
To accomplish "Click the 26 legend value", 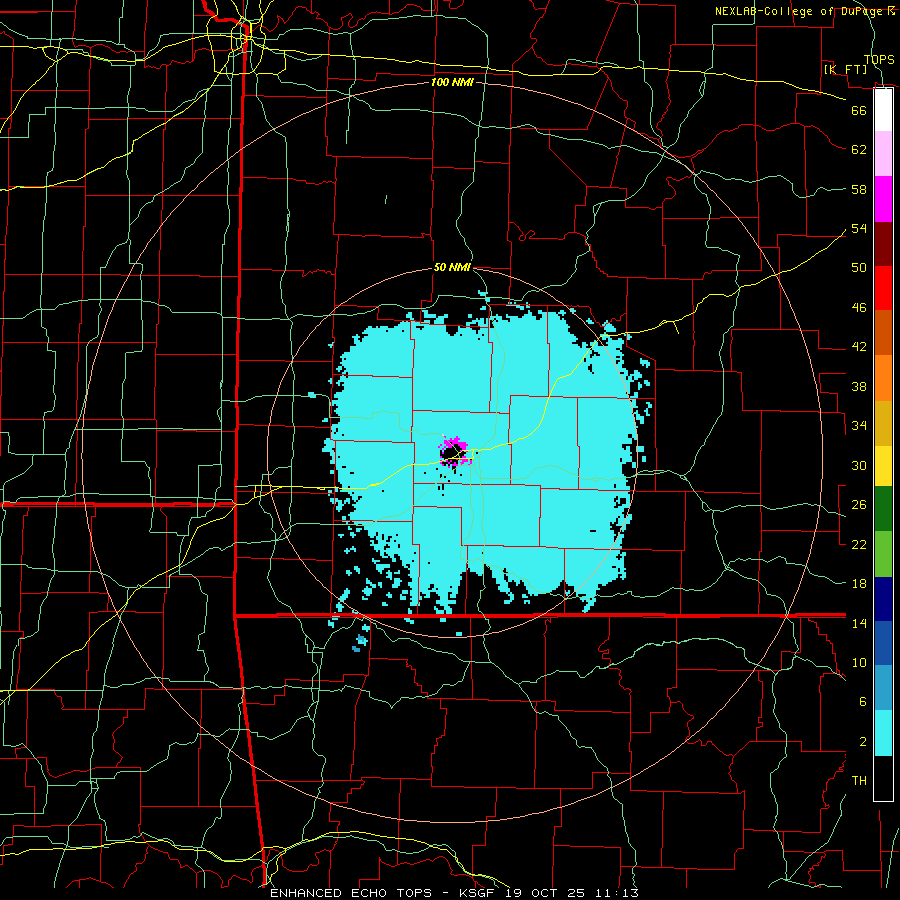I will coord(859,505).
